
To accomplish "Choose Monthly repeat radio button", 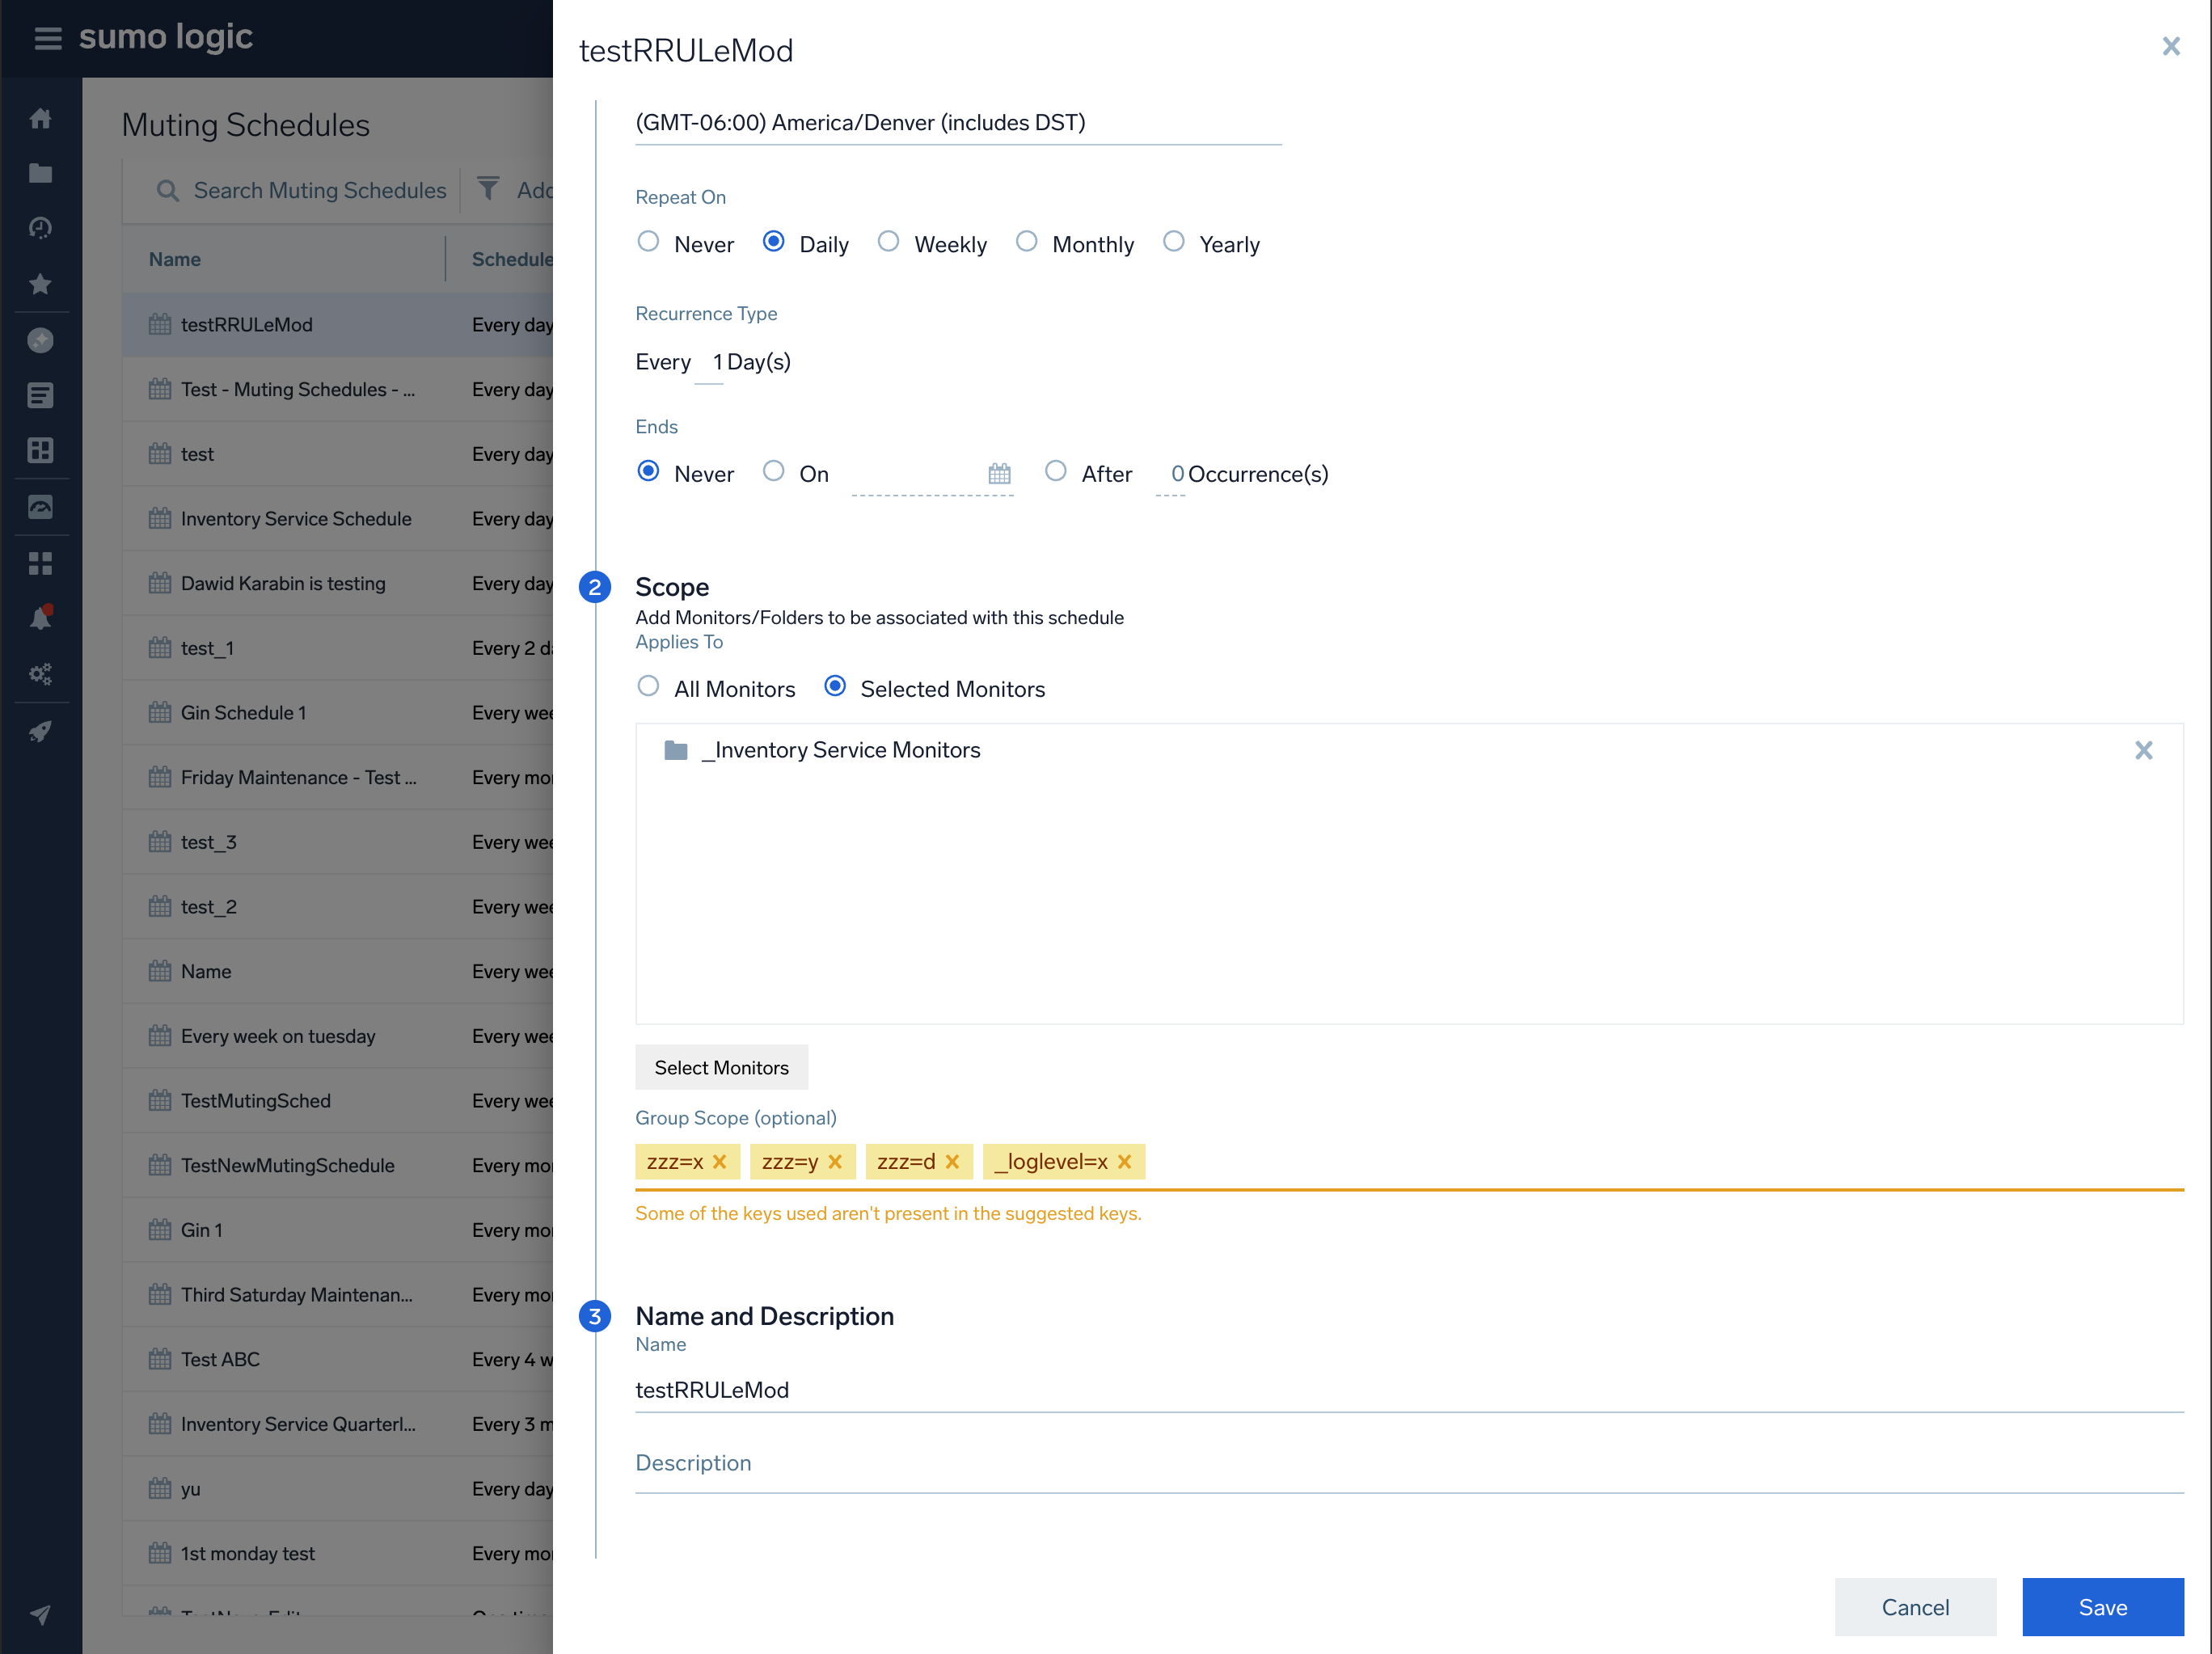I will [x=1026, y=242].
